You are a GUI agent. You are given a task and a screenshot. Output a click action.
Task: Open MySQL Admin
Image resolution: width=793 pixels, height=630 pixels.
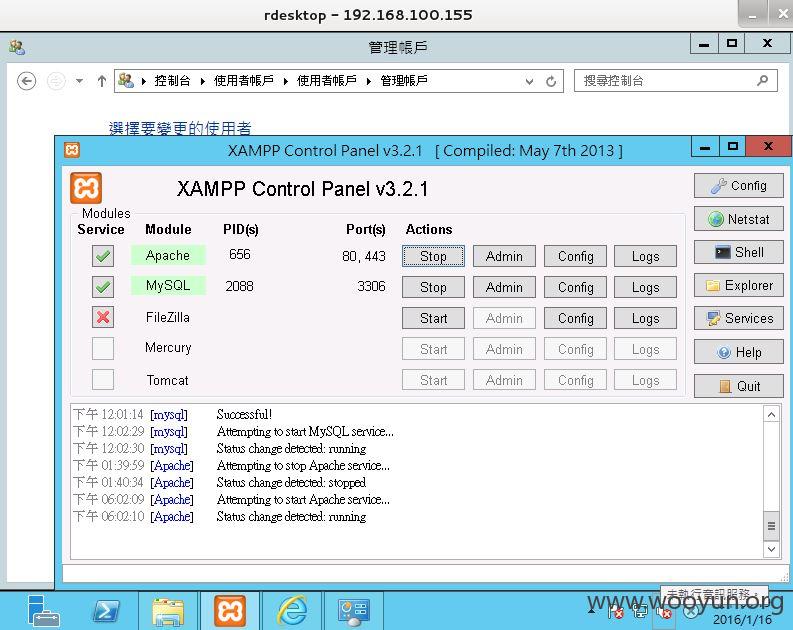(x=504, y=287)
